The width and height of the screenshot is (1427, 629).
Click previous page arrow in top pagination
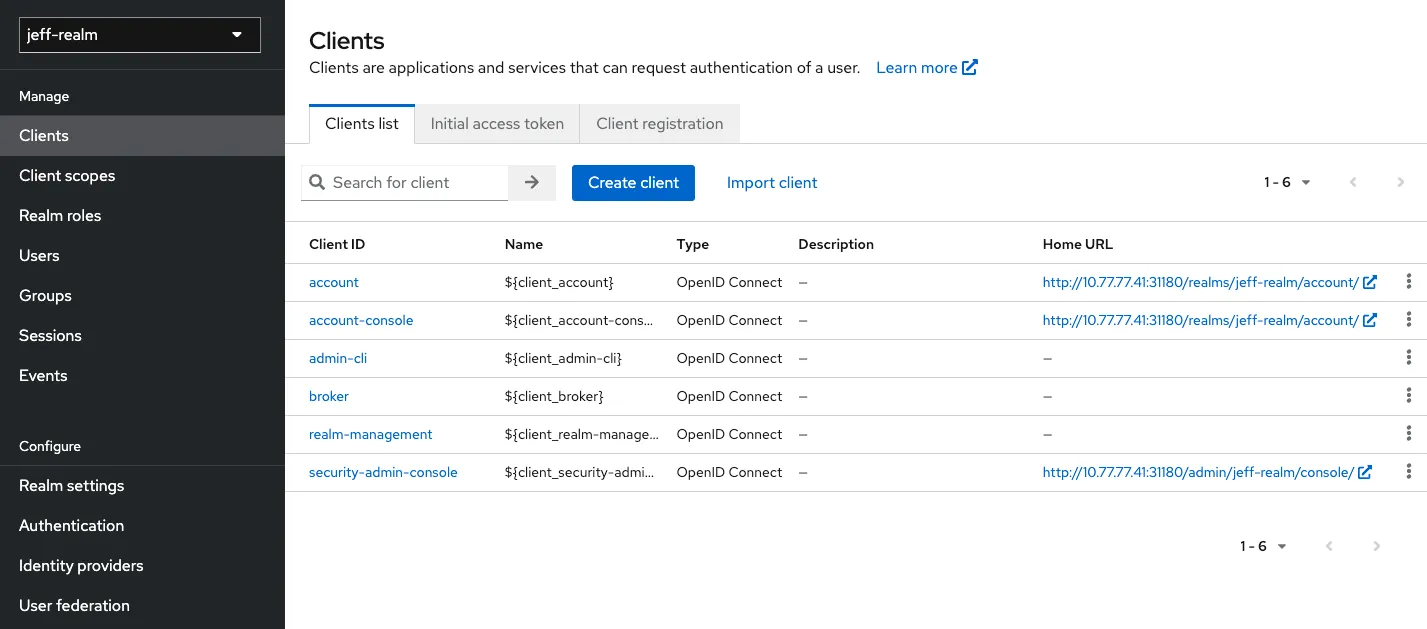[1353, 182]
